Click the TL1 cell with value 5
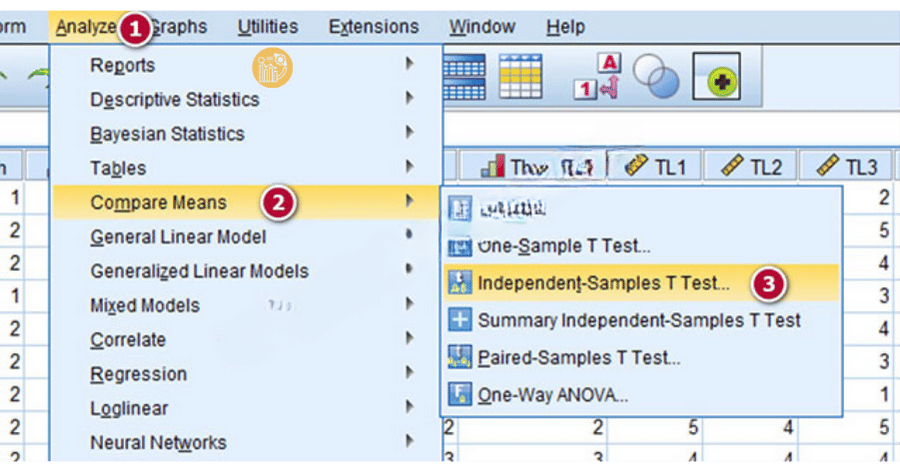This screenshot has height=472, width=900. [x=655, y=427]
